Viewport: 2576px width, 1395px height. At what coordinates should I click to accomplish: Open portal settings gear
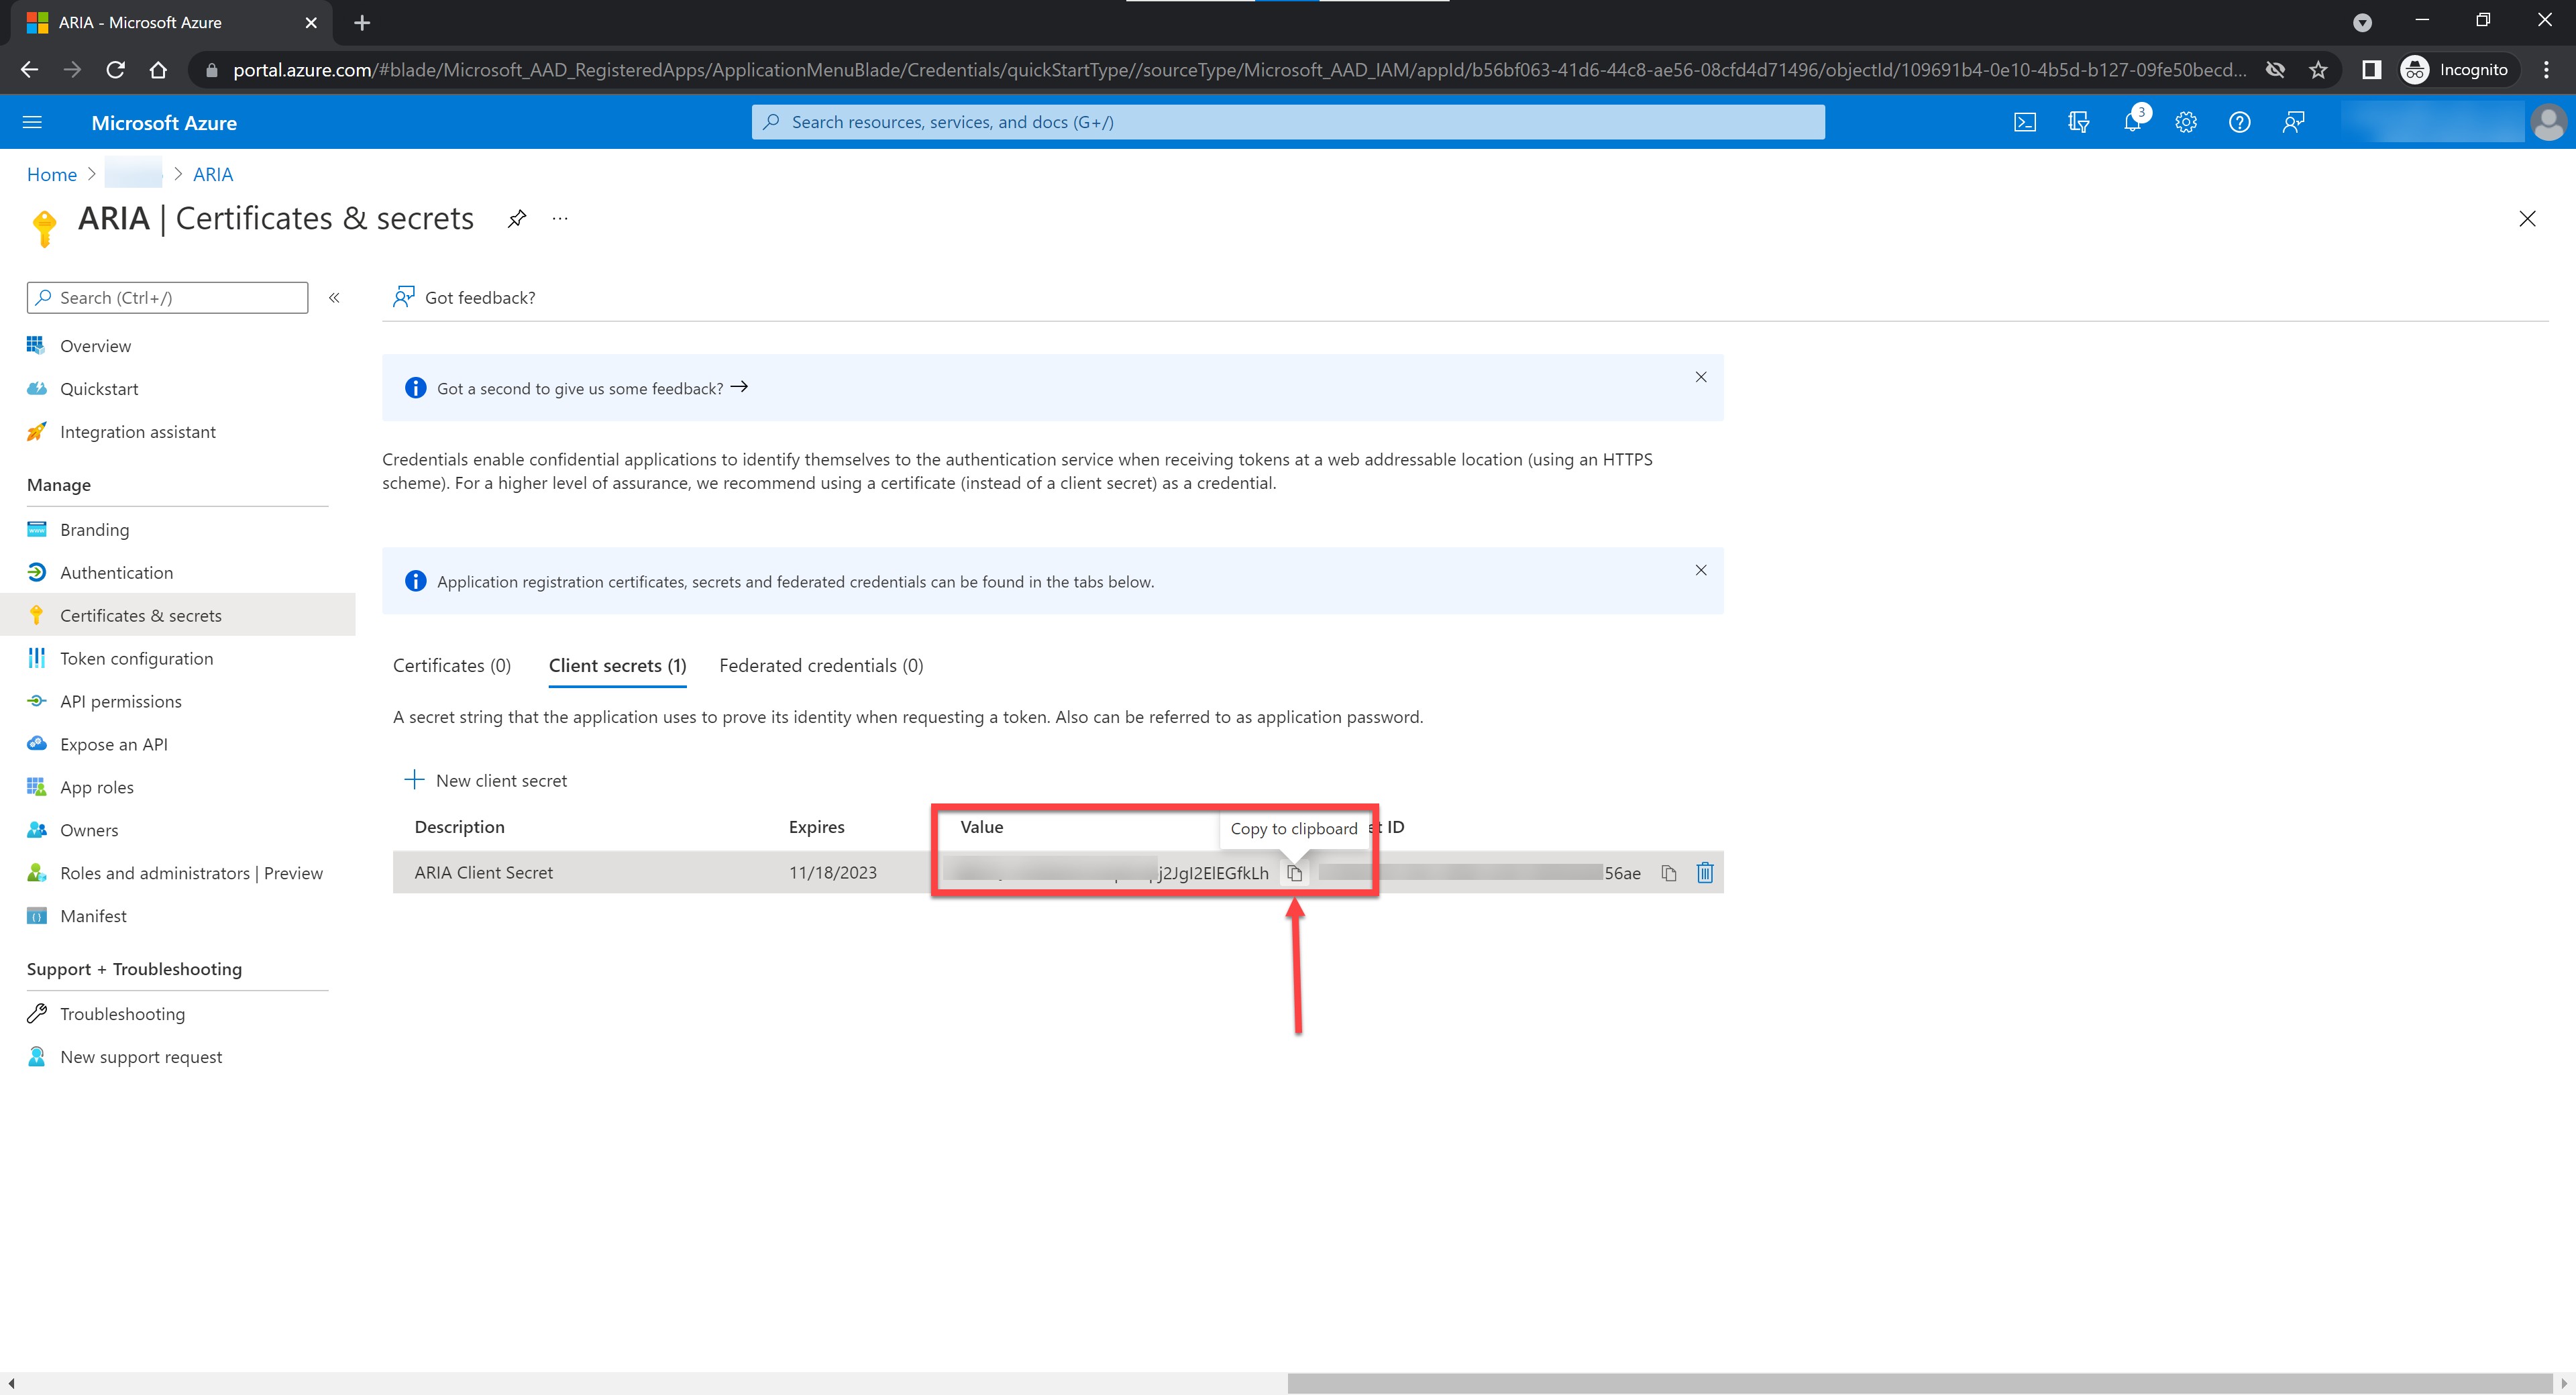click(2186, 122)
